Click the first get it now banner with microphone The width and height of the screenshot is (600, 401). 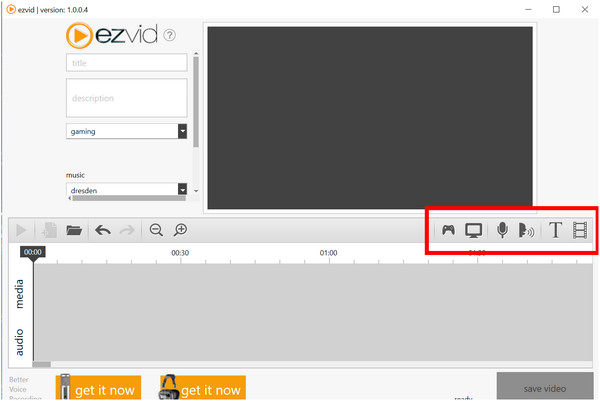pos(98,388)
